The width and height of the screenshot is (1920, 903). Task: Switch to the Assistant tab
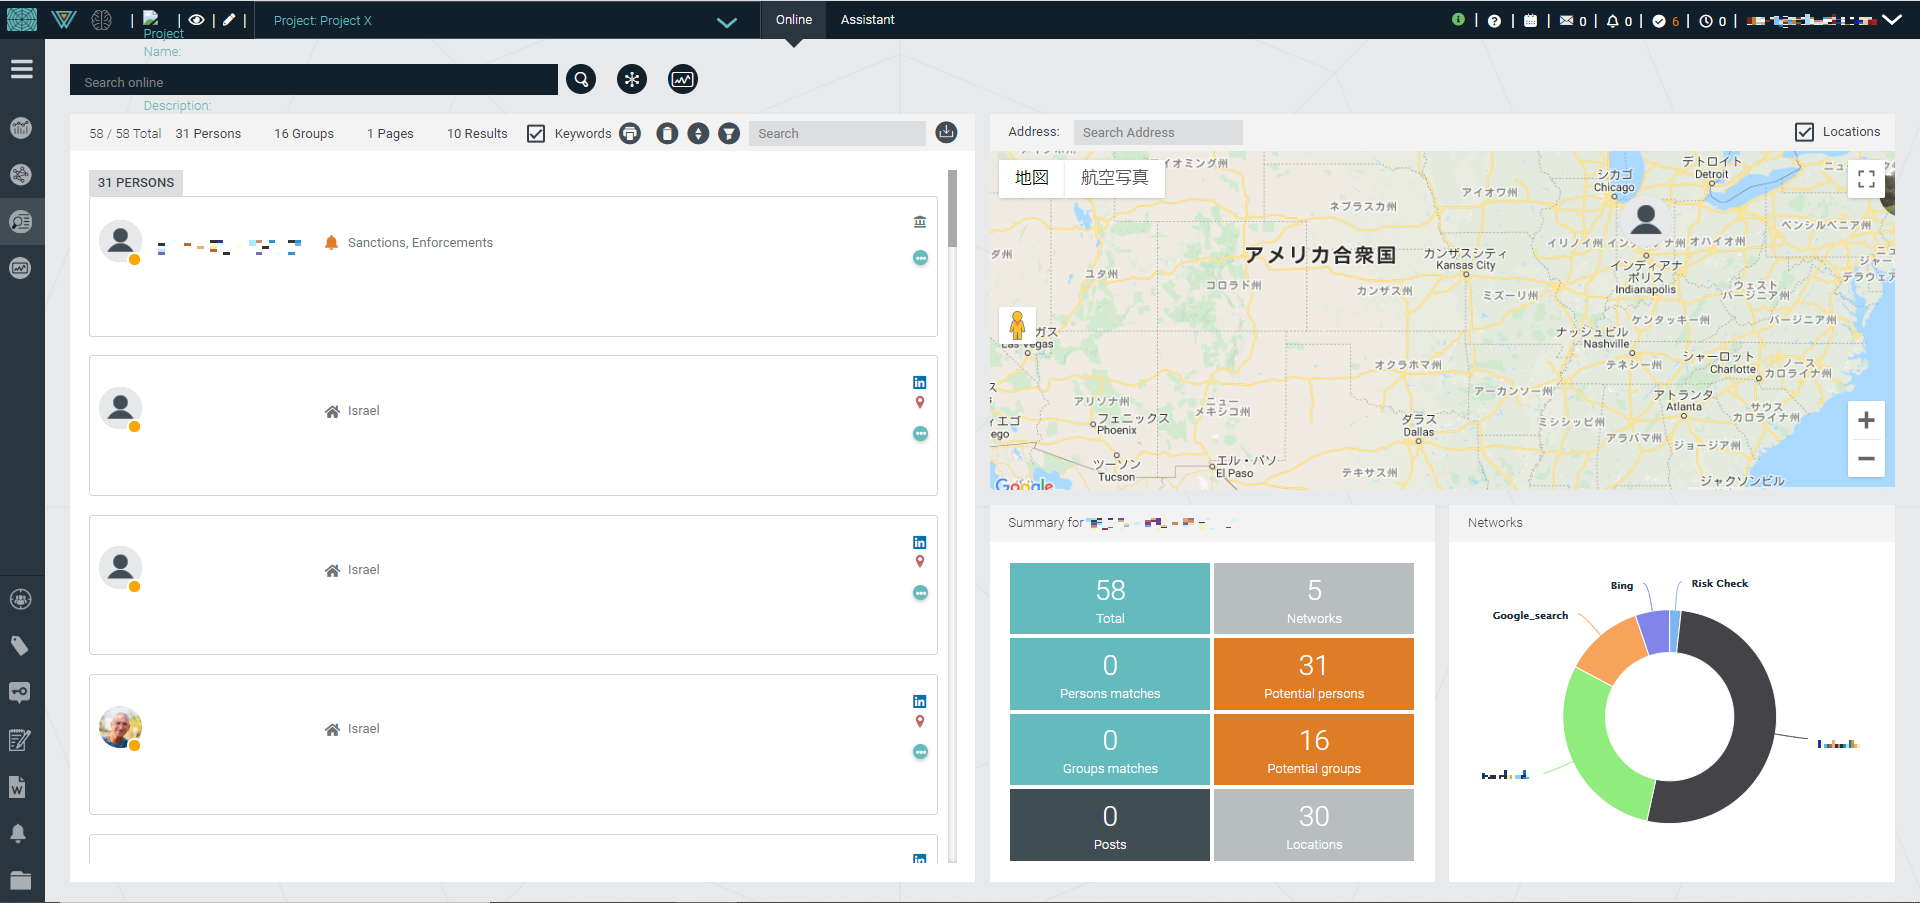(867, 20)
